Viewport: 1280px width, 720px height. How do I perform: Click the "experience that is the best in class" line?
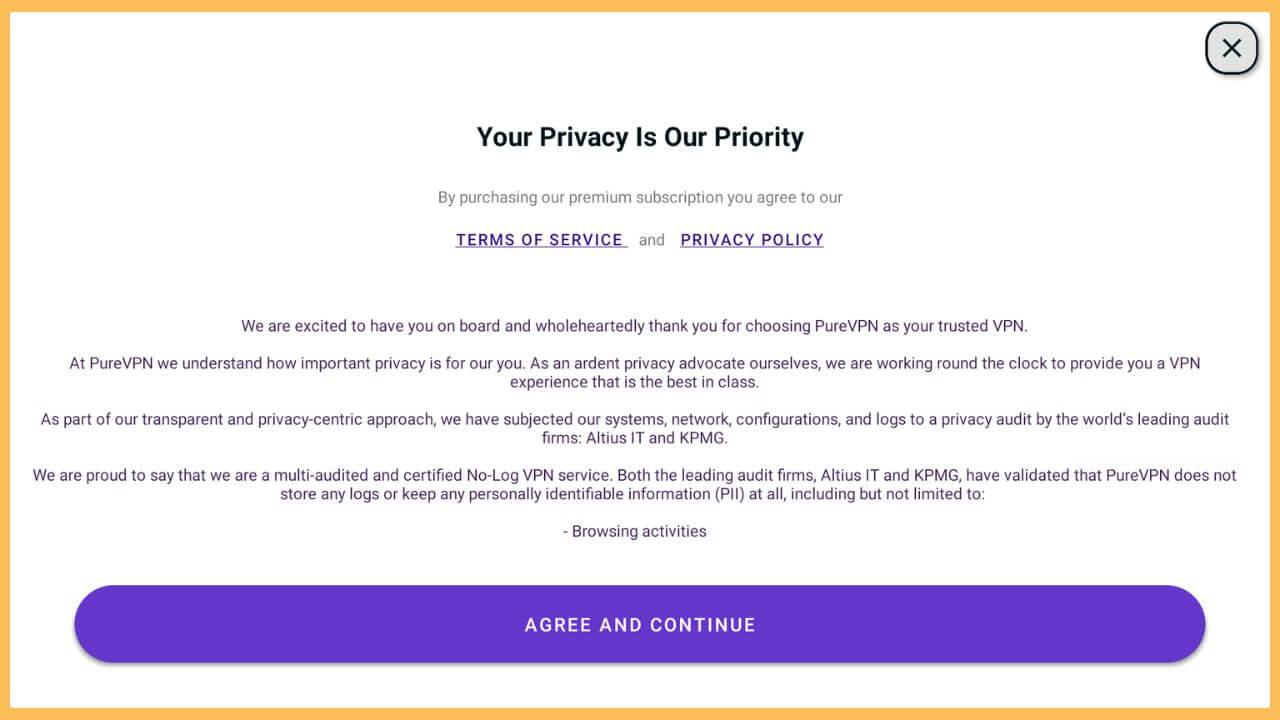[x=634, y=382]
